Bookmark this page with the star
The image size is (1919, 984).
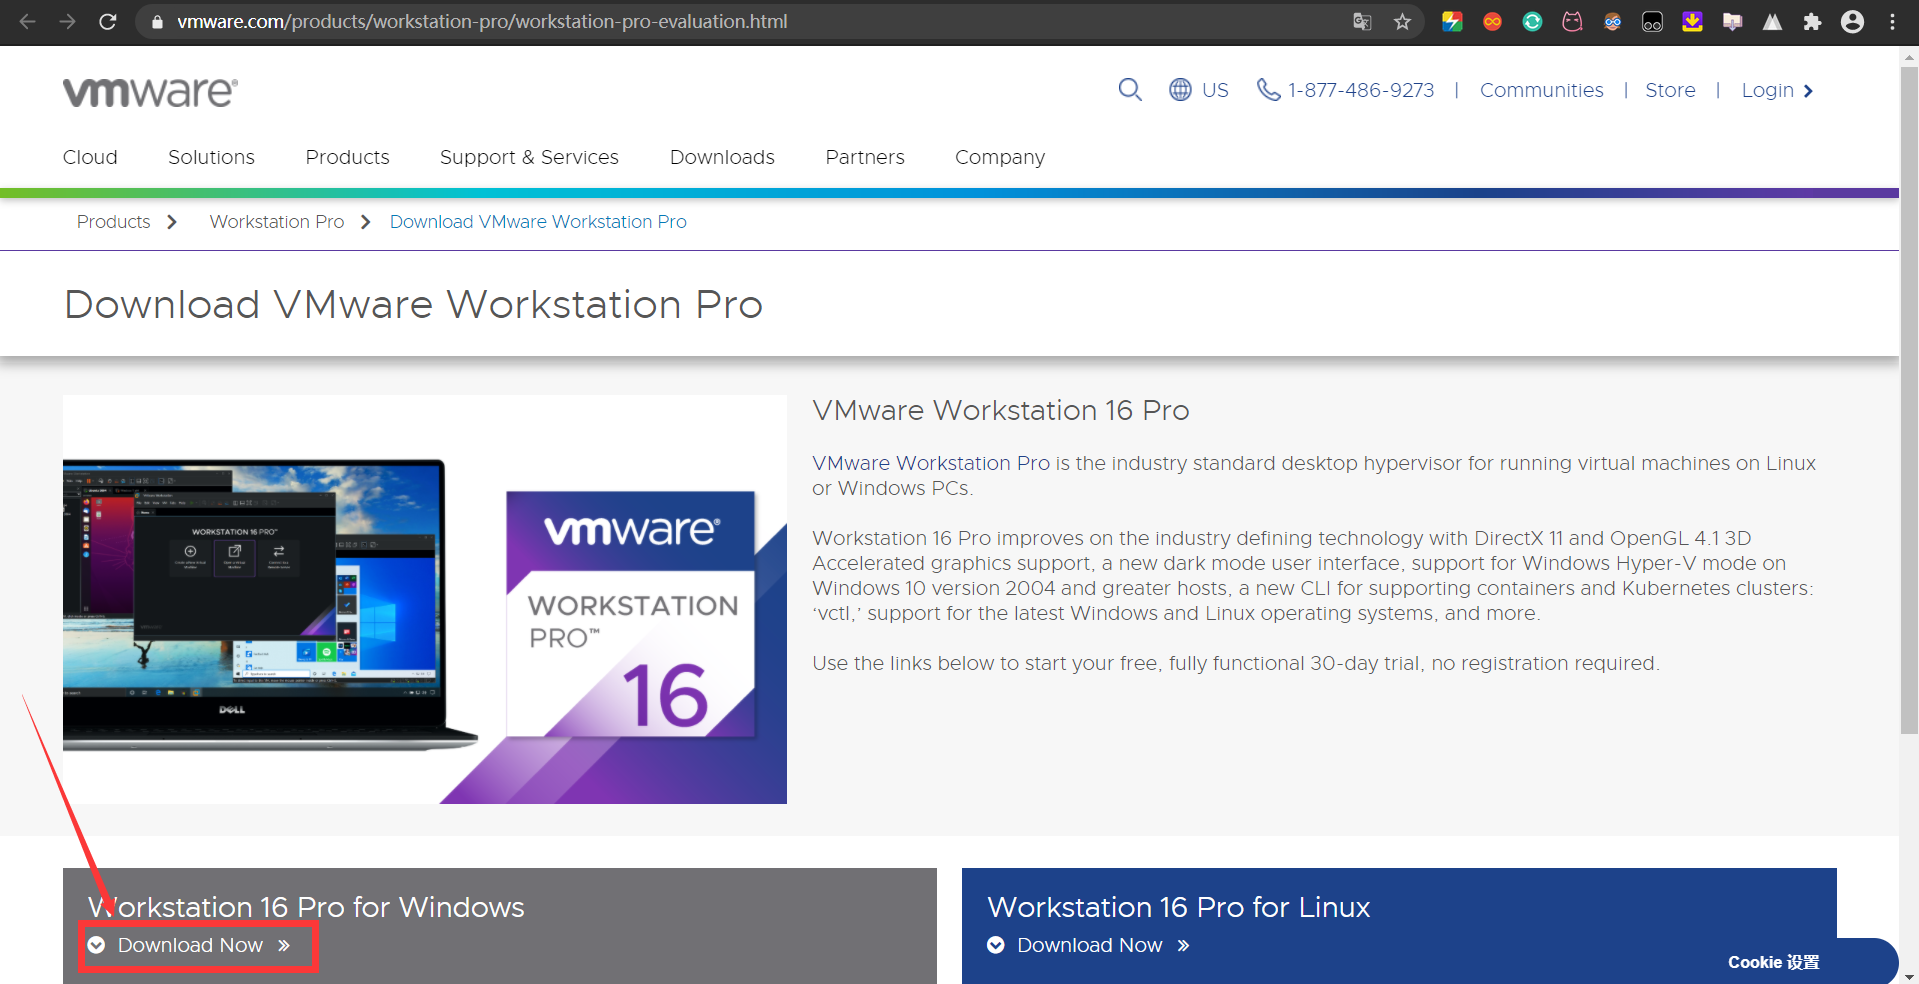coord(1402,21)
